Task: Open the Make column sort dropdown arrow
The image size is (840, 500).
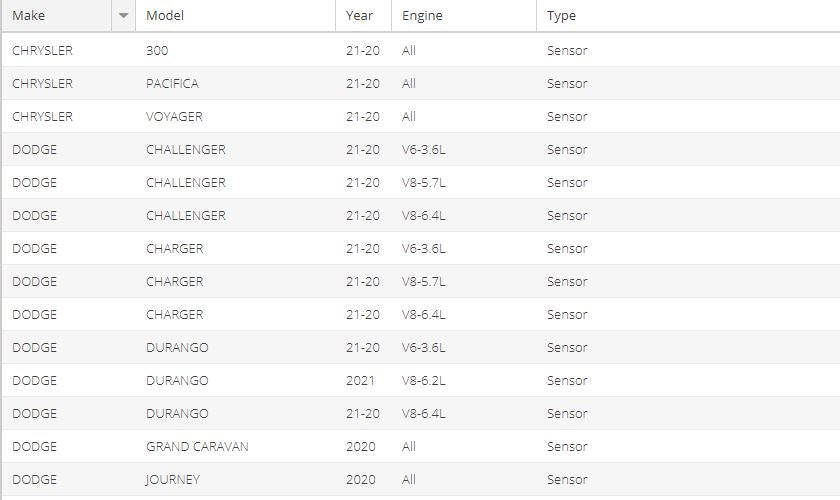Action: coord(124,16)
